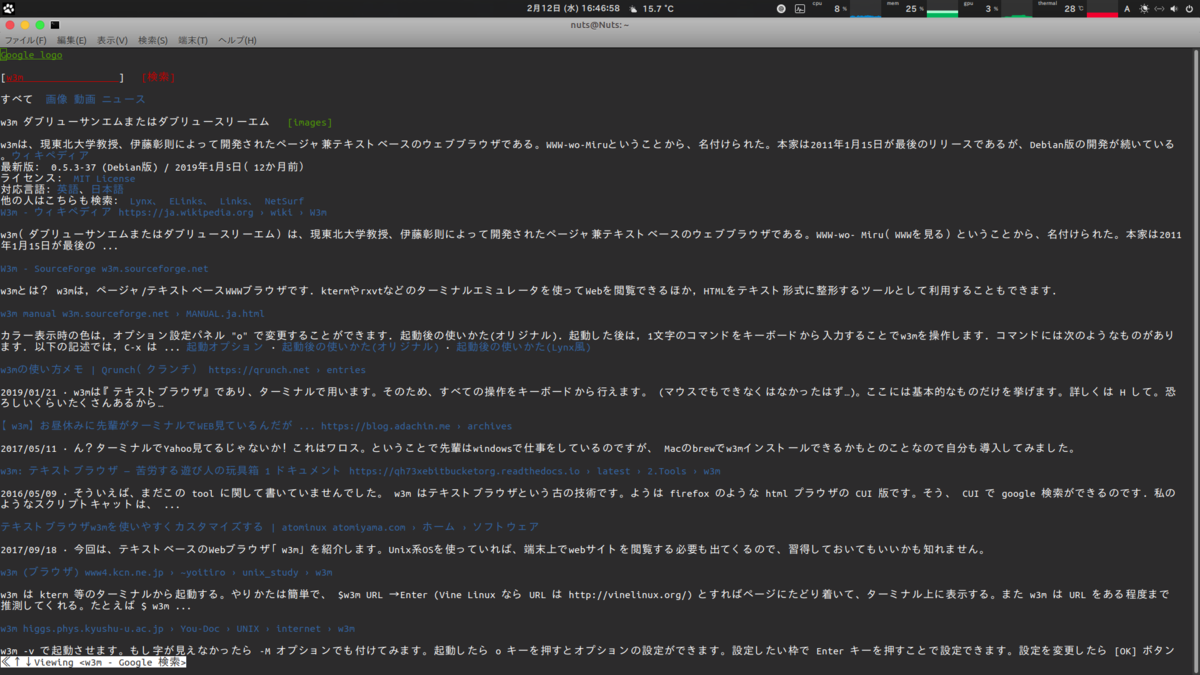Open the 編集(E) menu
Screen dimensions: 1200x675
pos(72,40)
